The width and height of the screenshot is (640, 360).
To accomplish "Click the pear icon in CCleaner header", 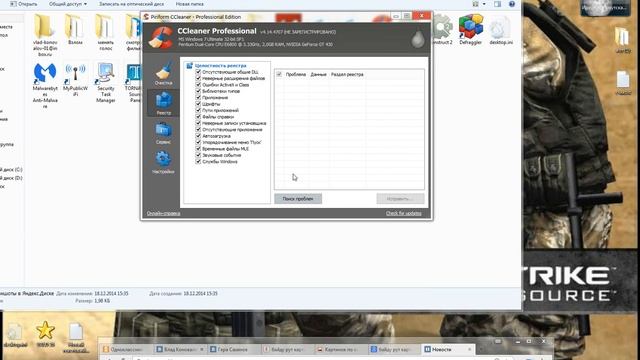I will [417, 39].
